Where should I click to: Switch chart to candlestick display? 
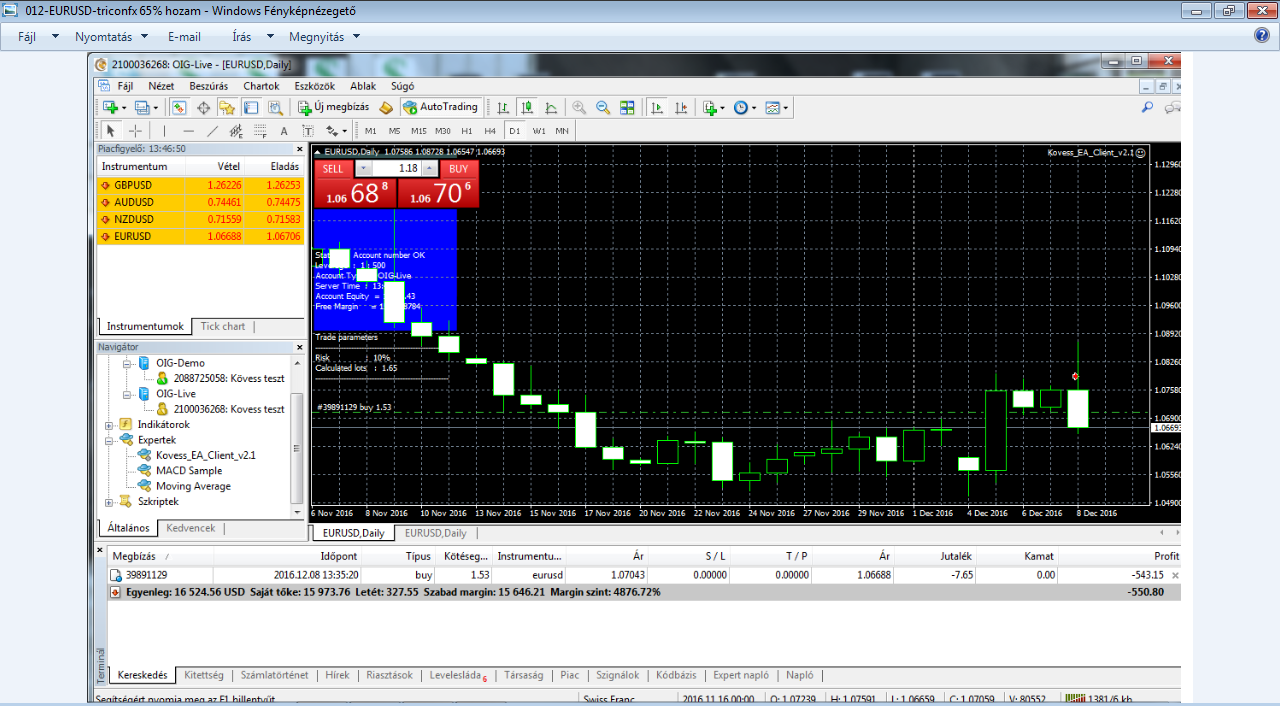(x=525, y=108)
